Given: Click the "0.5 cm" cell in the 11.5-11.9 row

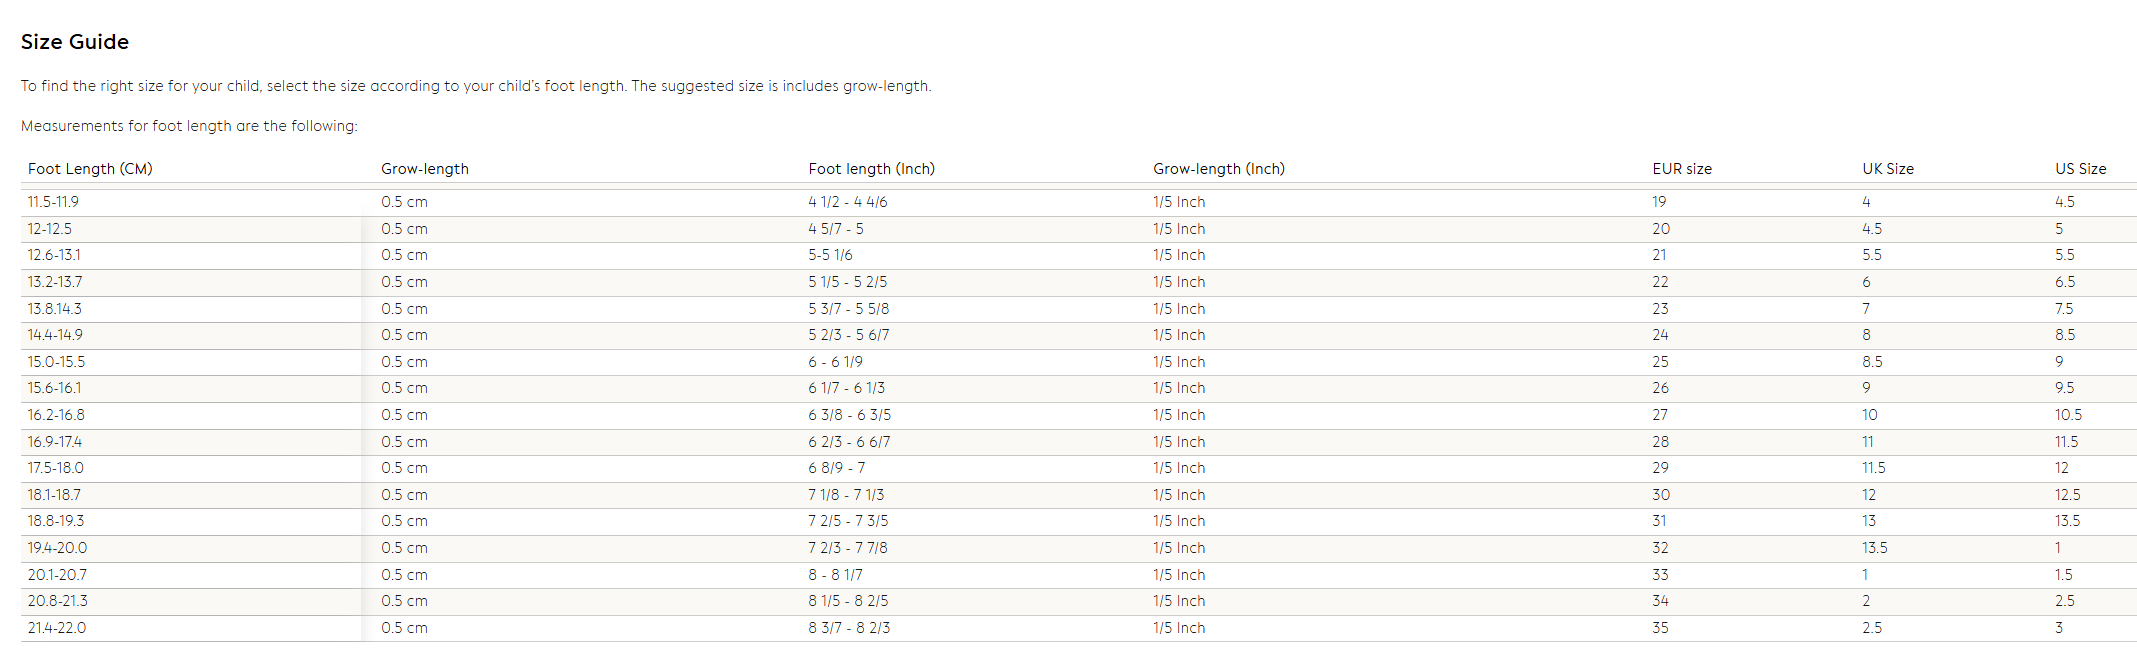Looking at the screenshot, I should [404, 202].
